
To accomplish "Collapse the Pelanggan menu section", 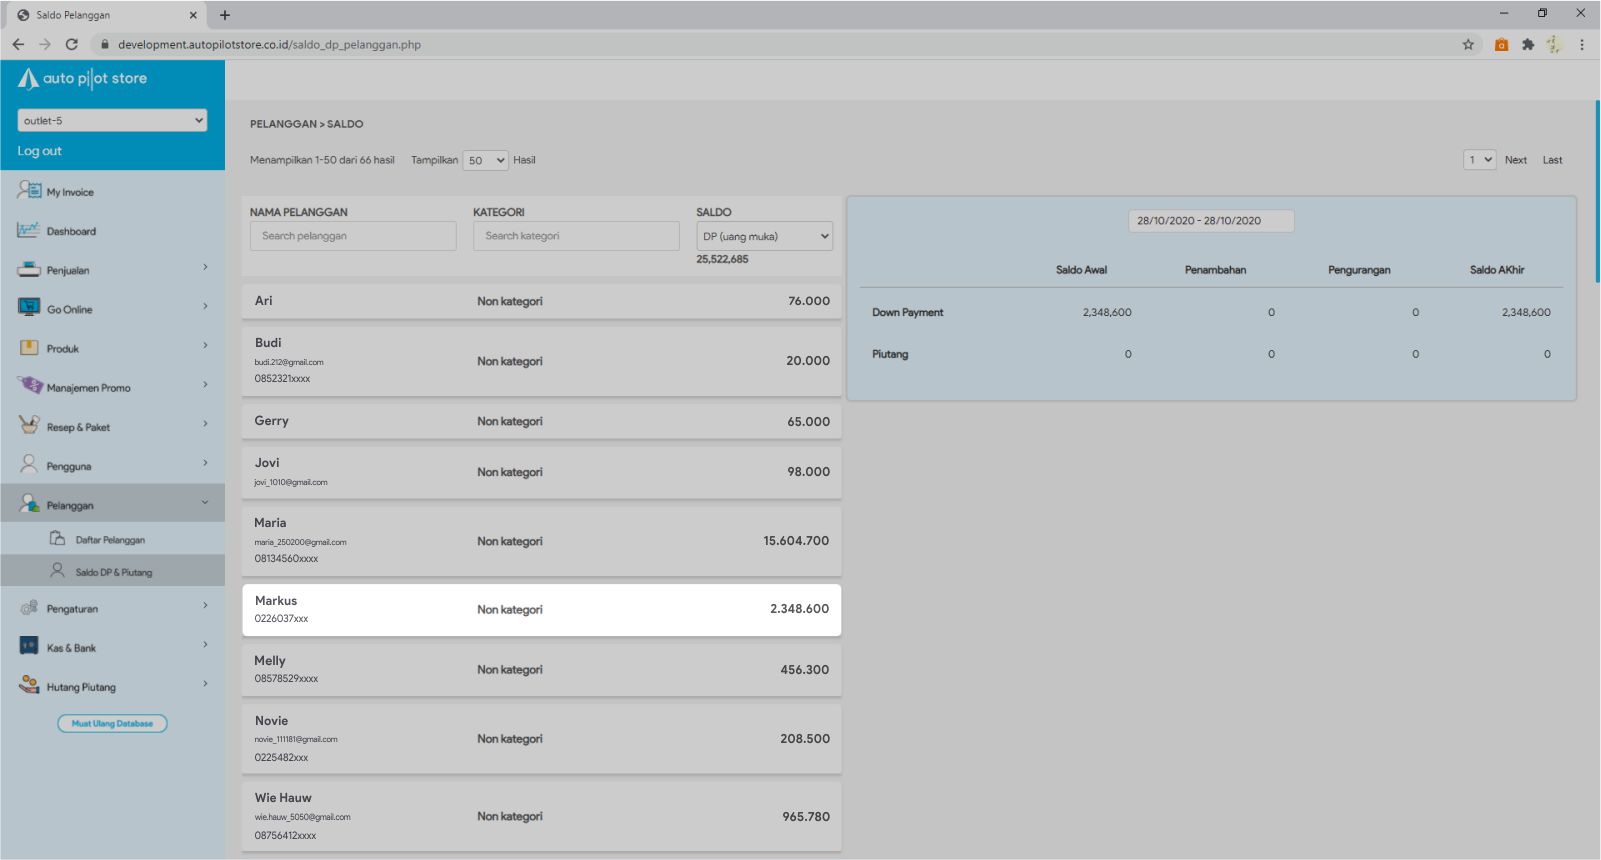I will [205, 503].
